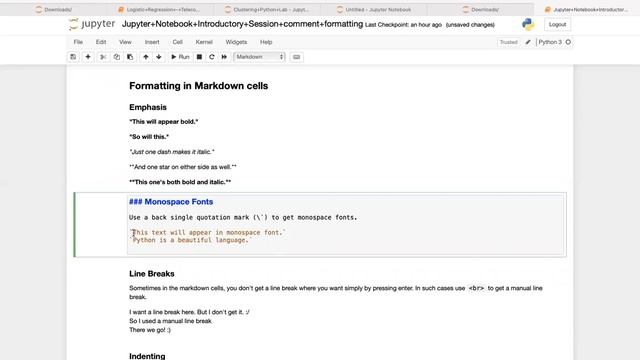Open the Help menu
This screenshot has height=360, width=640.
tap(266, 42)
